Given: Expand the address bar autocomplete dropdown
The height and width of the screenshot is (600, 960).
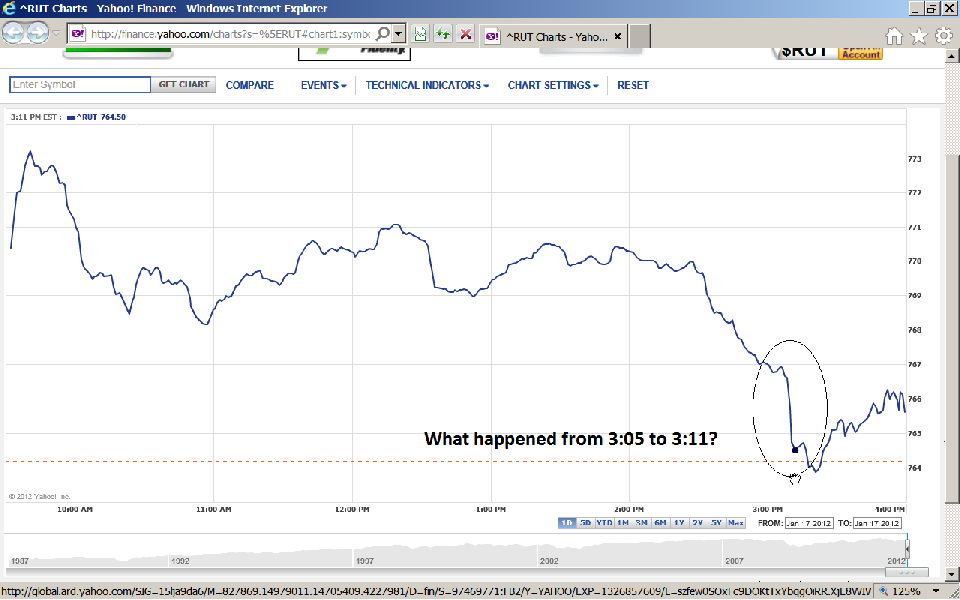Looking at the screenshot, I should [x=399, y=34].
